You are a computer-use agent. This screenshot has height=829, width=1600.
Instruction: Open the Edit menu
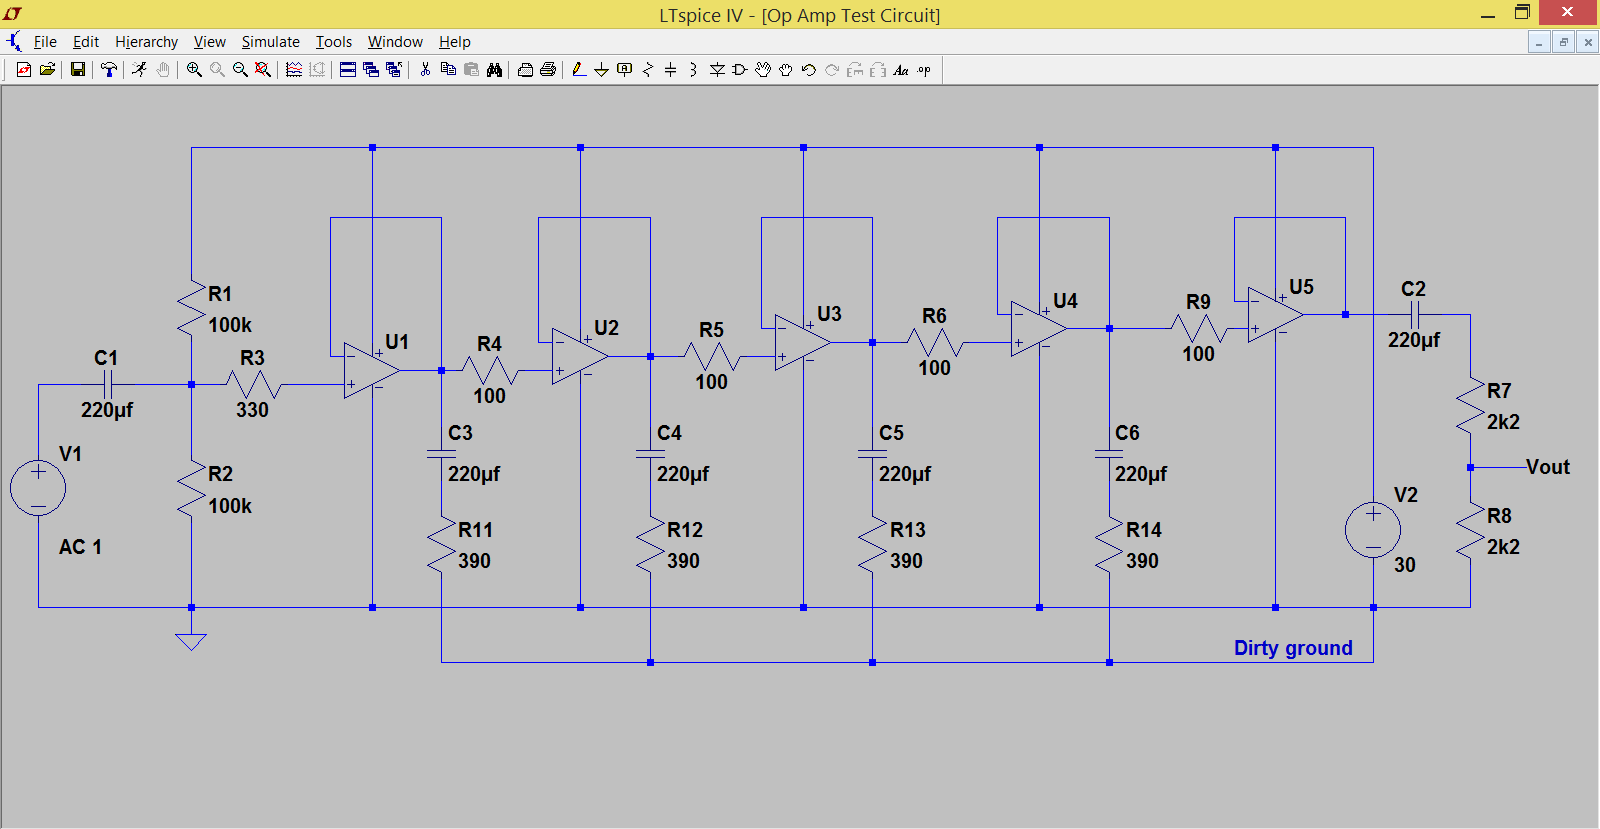pyautogui.click(x=86, y=42)
